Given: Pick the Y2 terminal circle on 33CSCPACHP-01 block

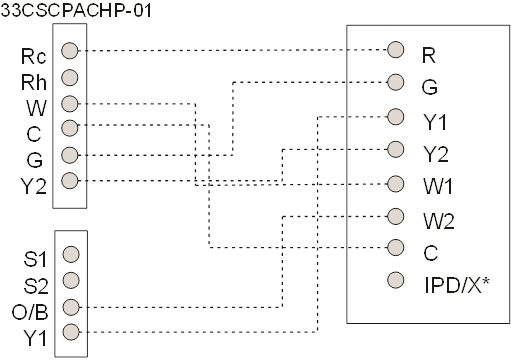Looking at the screenshot, I should (70, 181).
